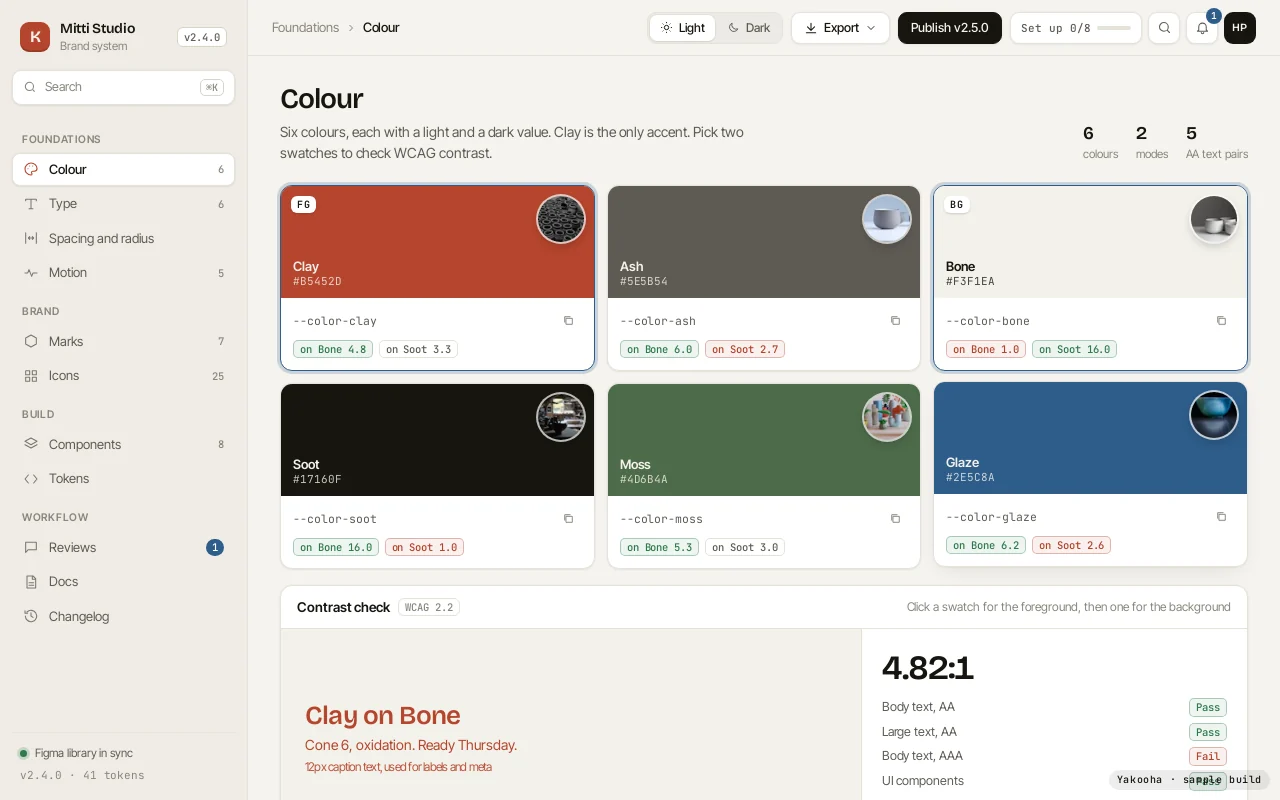Open the Marks brand page
This screenshot has width=1280, height=800.
point(124,341)
